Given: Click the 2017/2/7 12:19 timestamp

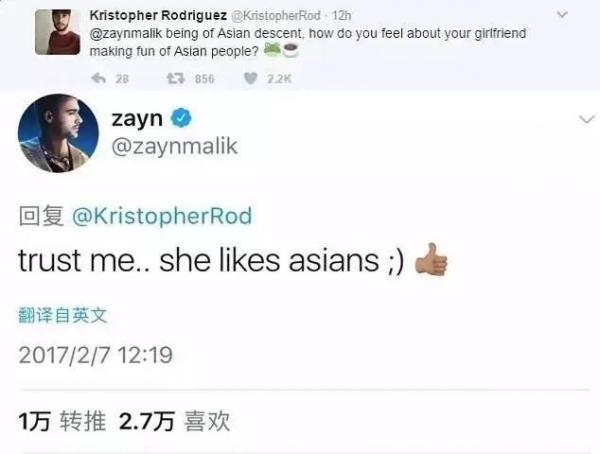Looking at the screenshot, I should (96, 355).
